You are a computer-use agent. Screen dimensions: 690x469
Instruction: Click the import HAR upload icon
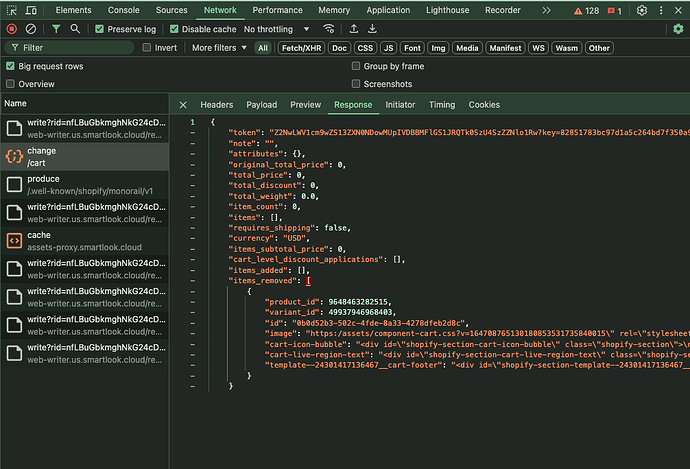354,29
